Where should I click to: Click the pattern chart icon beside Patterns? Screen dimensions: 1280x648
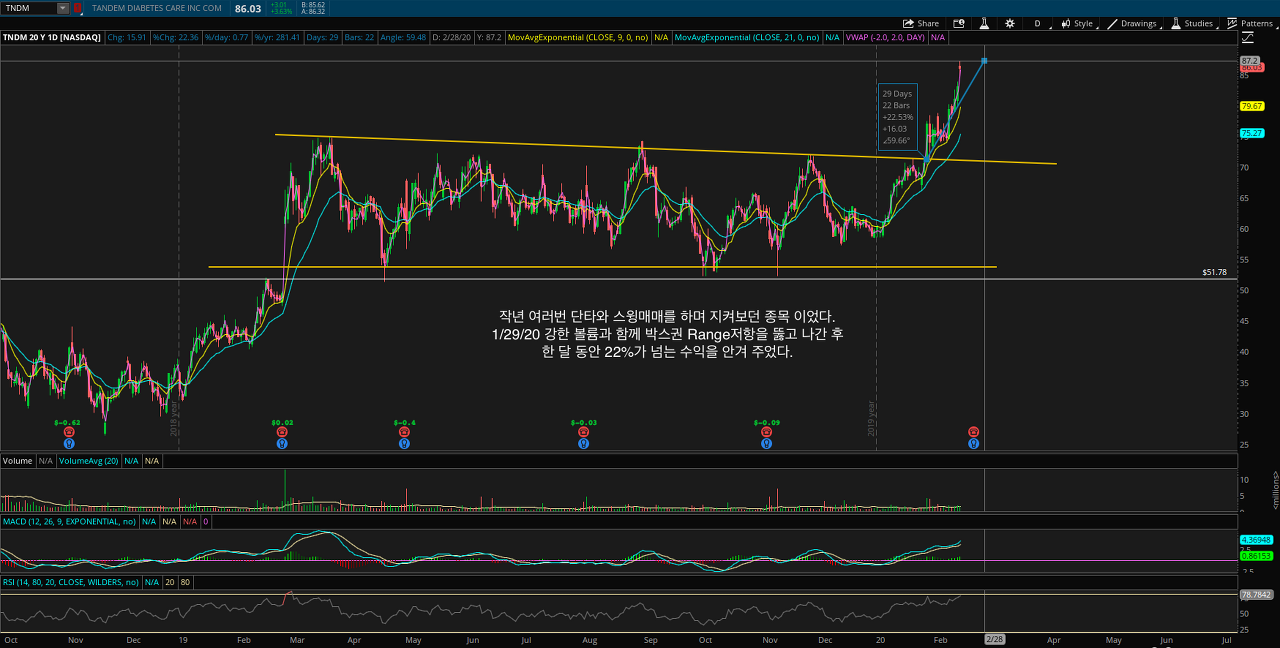(1232, 23)
